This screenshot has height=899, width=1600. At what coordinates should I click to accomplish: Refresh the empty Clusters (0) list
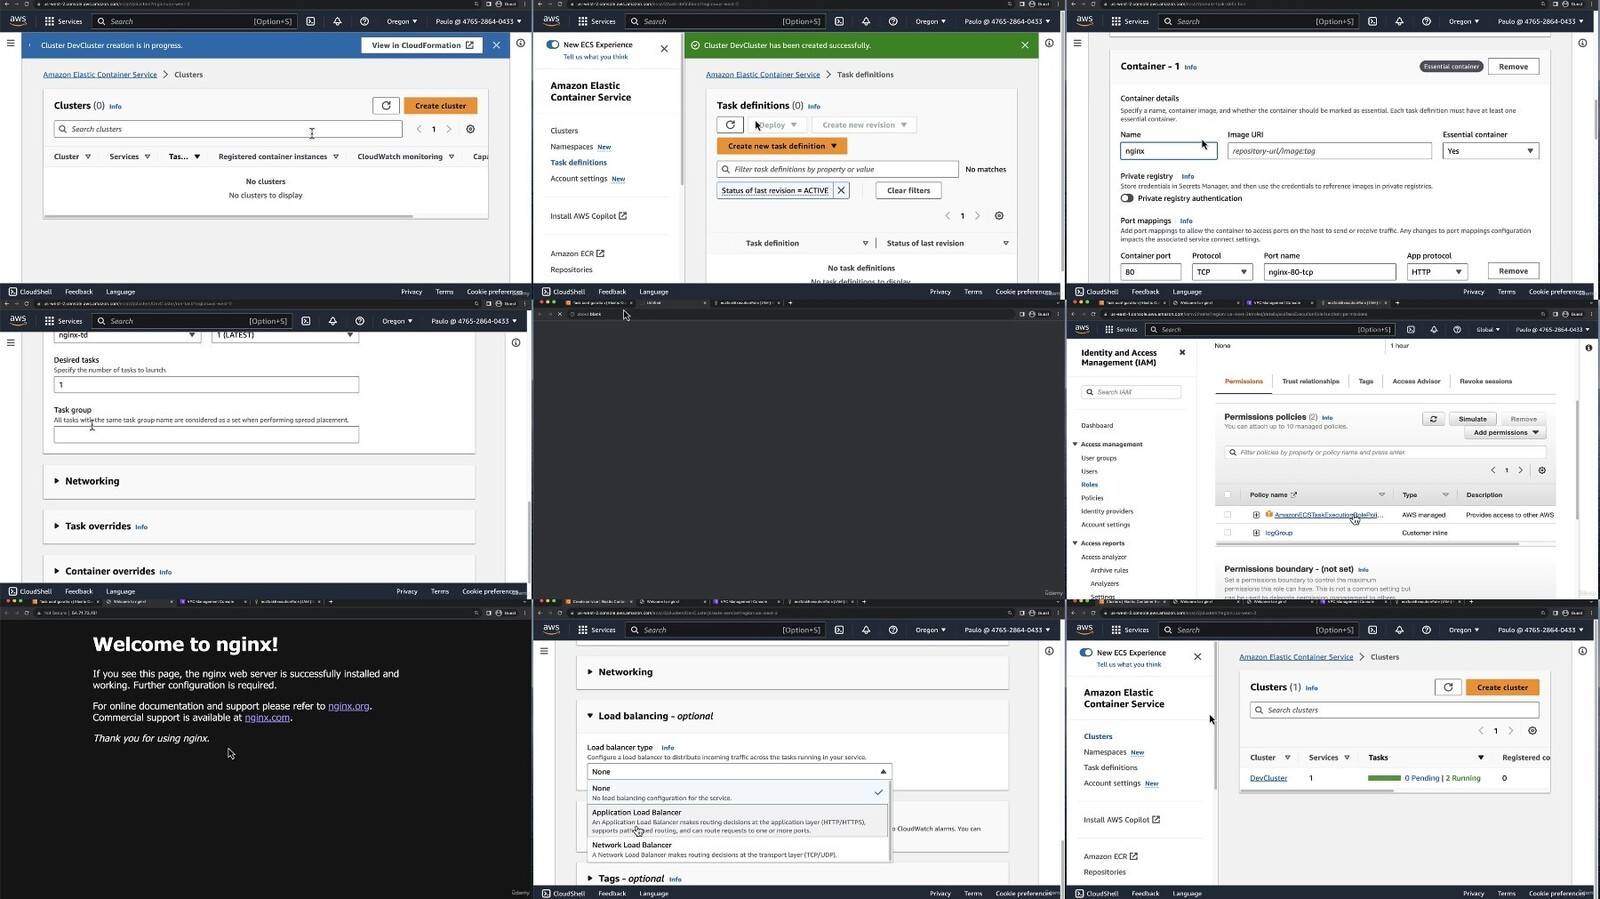coord(386,105)
